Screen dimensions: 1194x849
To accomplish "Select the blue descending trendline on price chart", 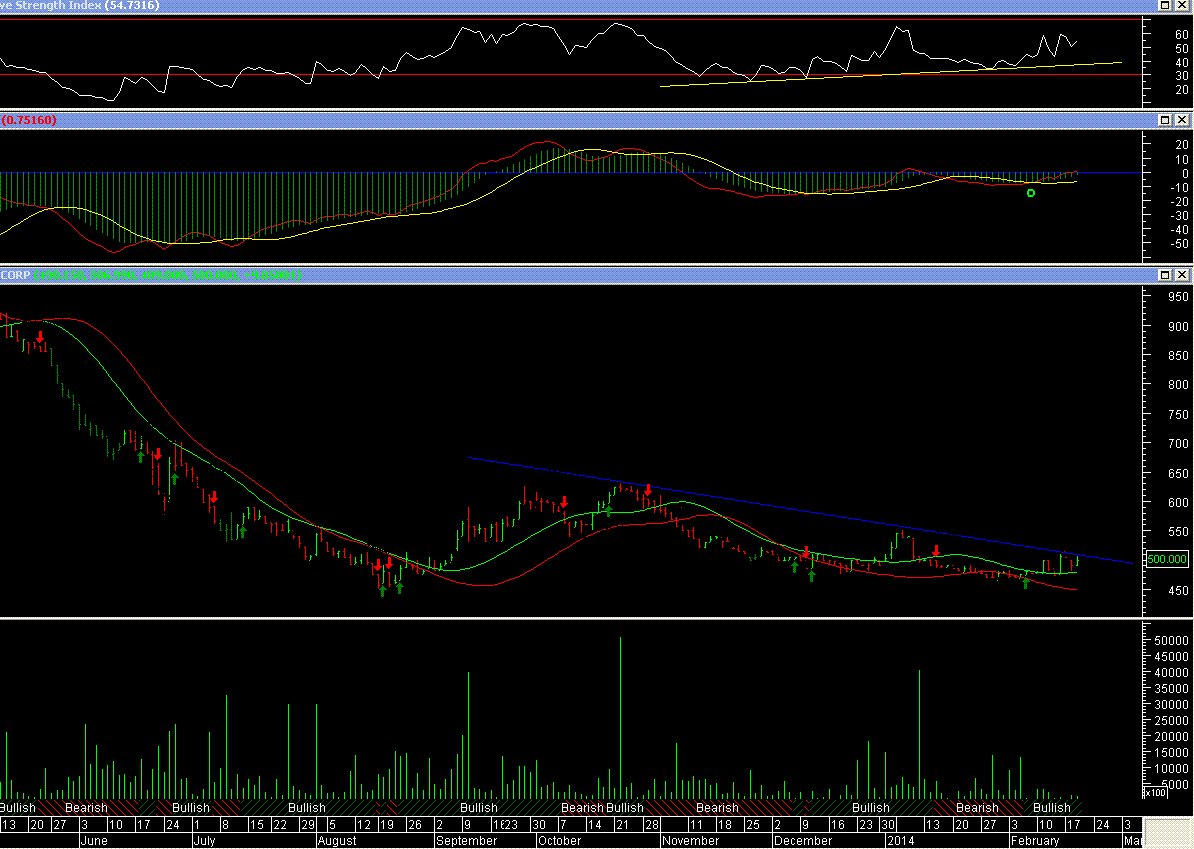I will (x=800, y=510).
